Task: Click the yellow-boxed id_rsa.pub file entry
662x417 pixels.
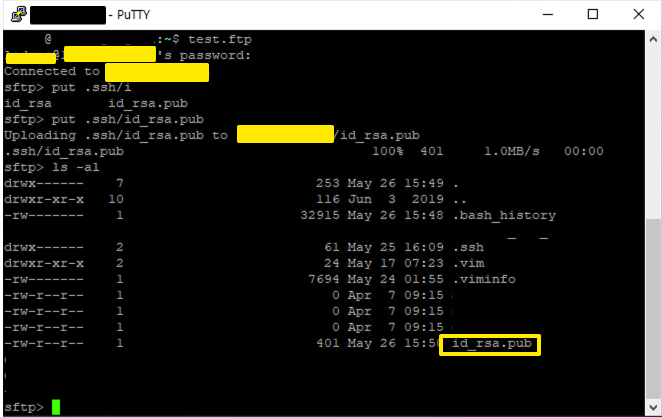Action: [494, 344]
